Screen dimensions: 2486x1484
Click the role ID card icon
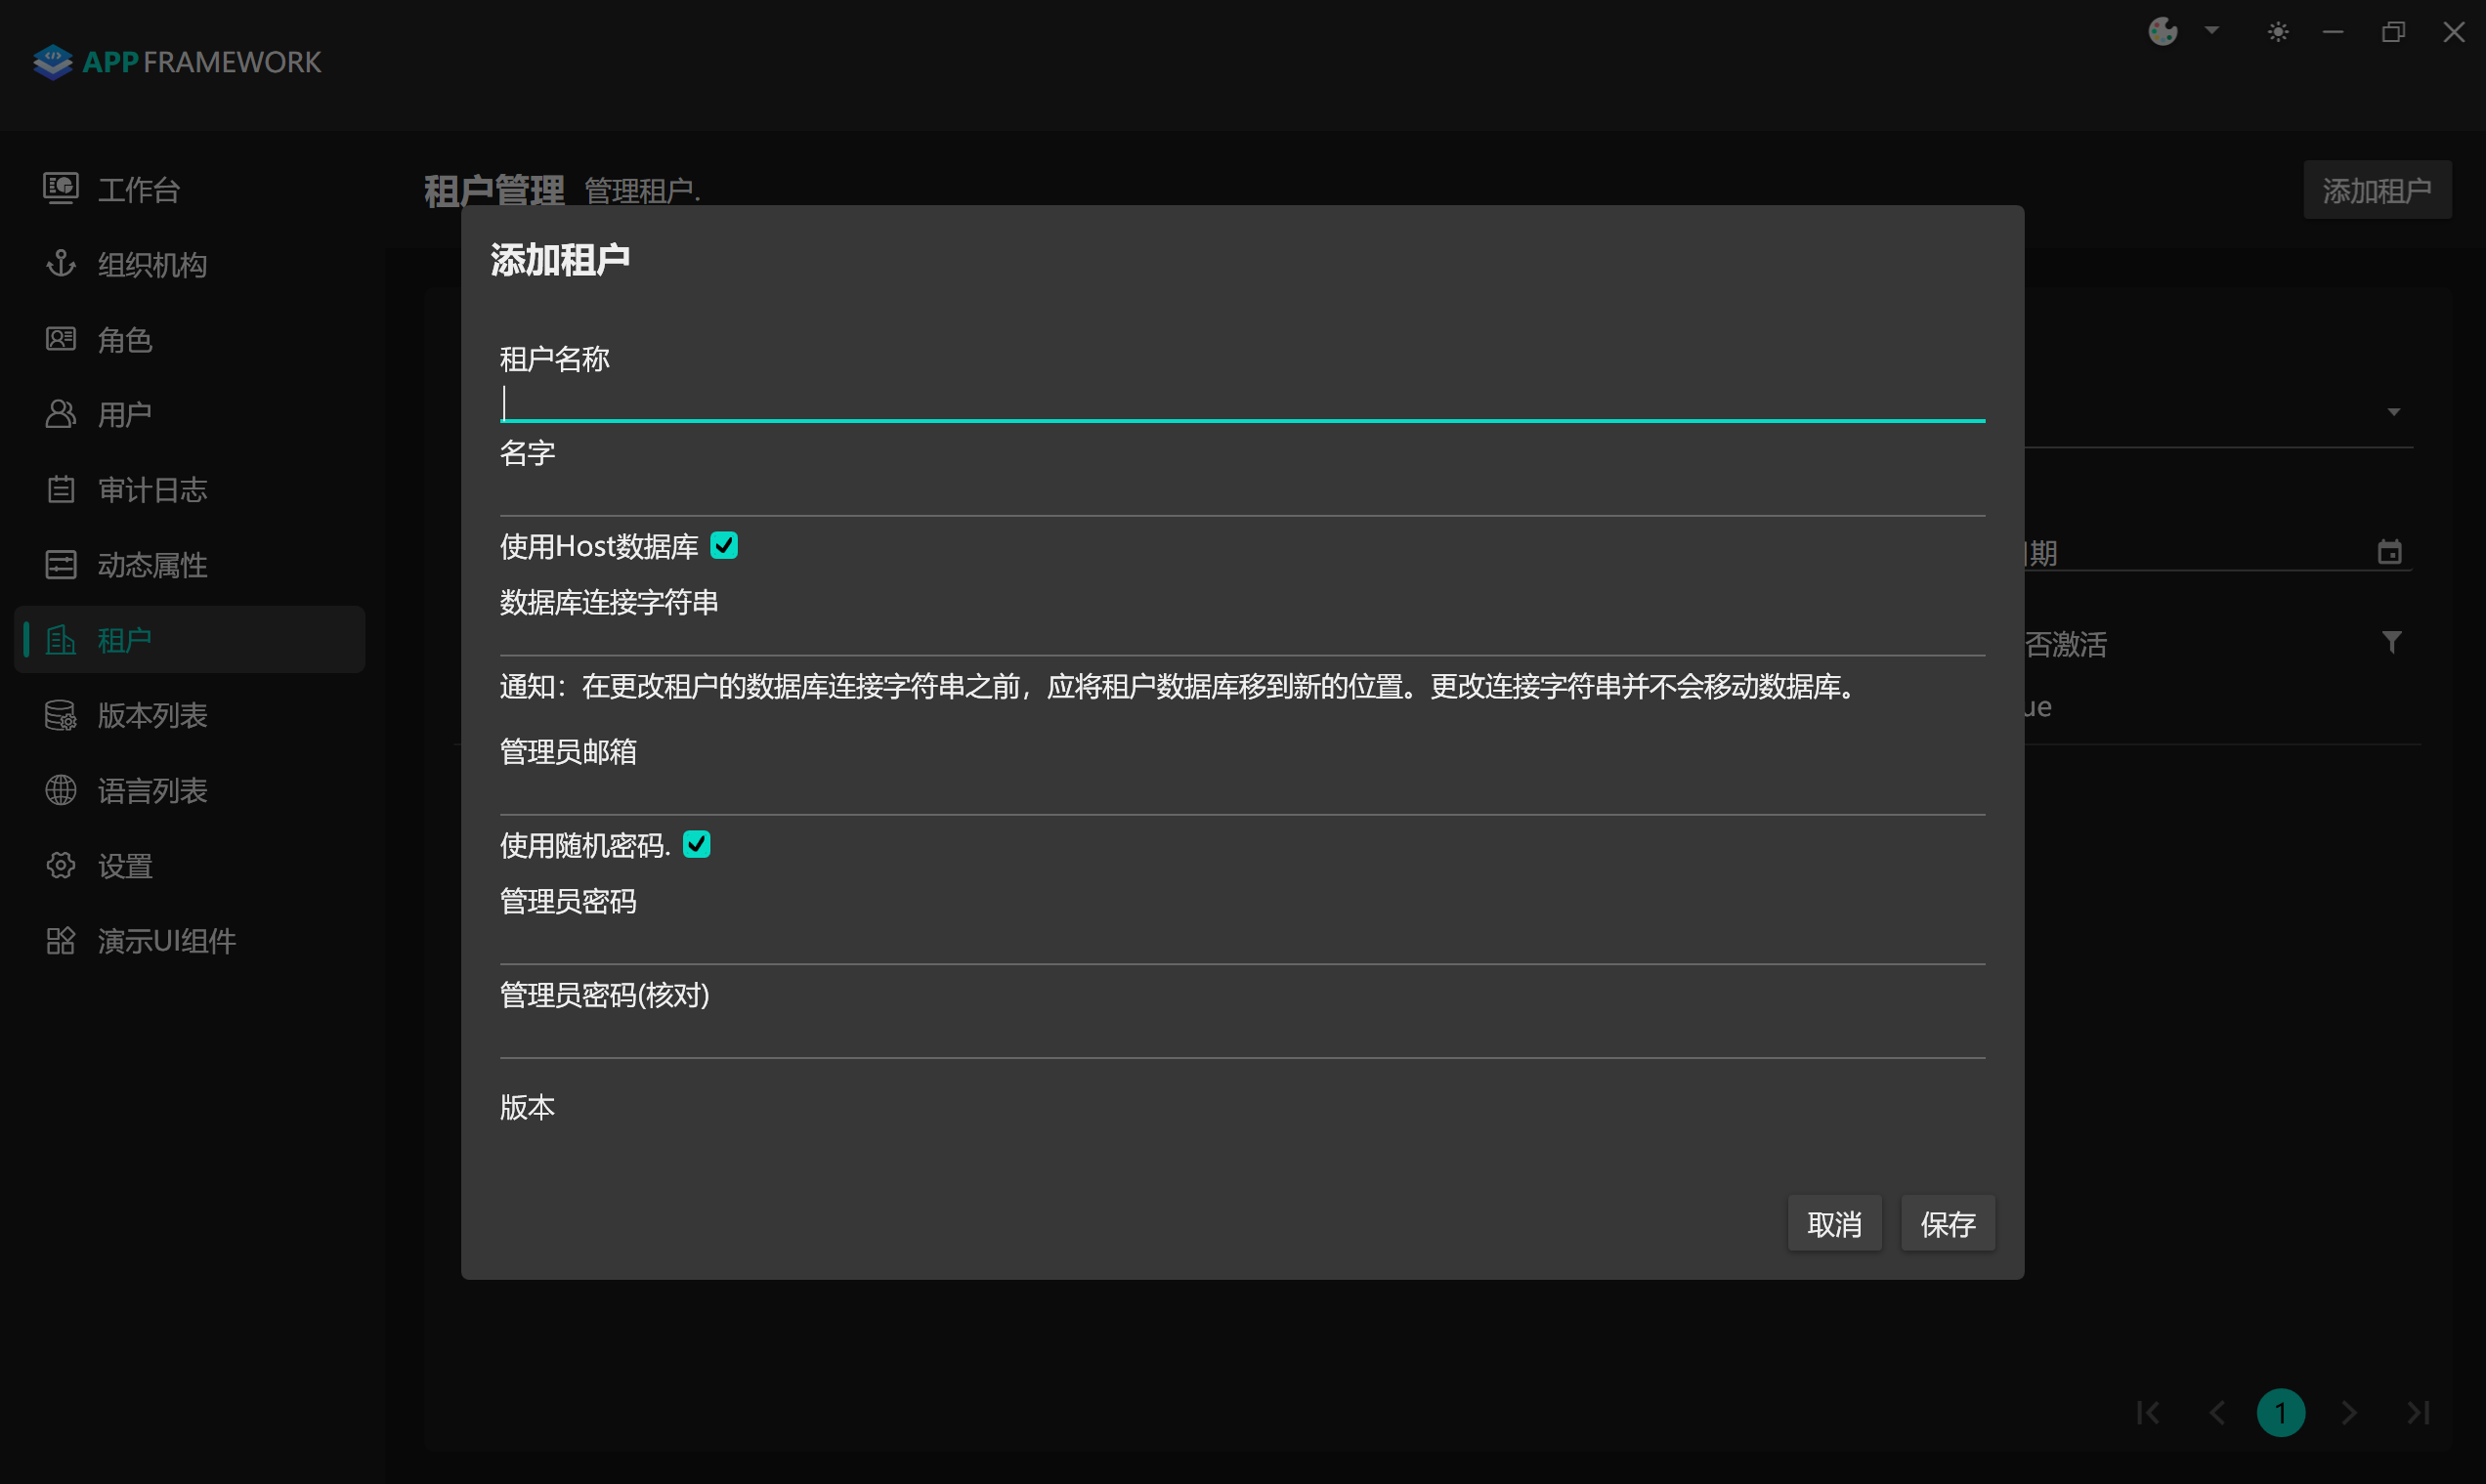pos(60,339)
